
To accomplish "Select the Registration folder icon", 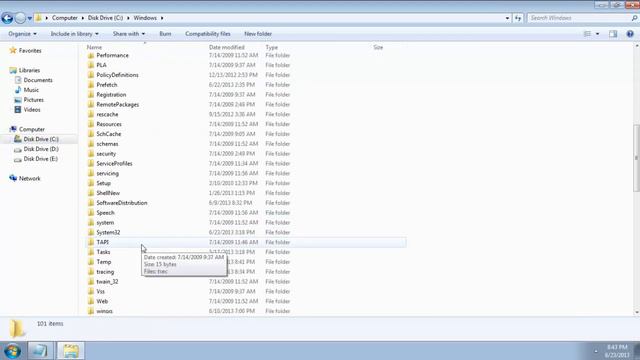I will tap(91, 94).
